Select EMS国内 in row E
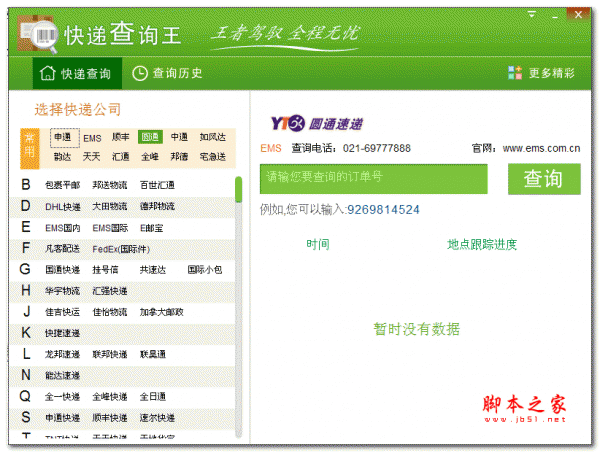600x453 pixels. pos(63,228)
